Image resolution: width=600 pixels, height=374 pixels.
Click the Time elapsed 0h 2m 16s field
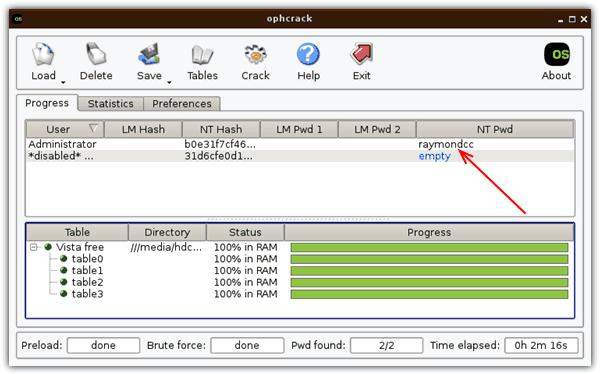541,345
